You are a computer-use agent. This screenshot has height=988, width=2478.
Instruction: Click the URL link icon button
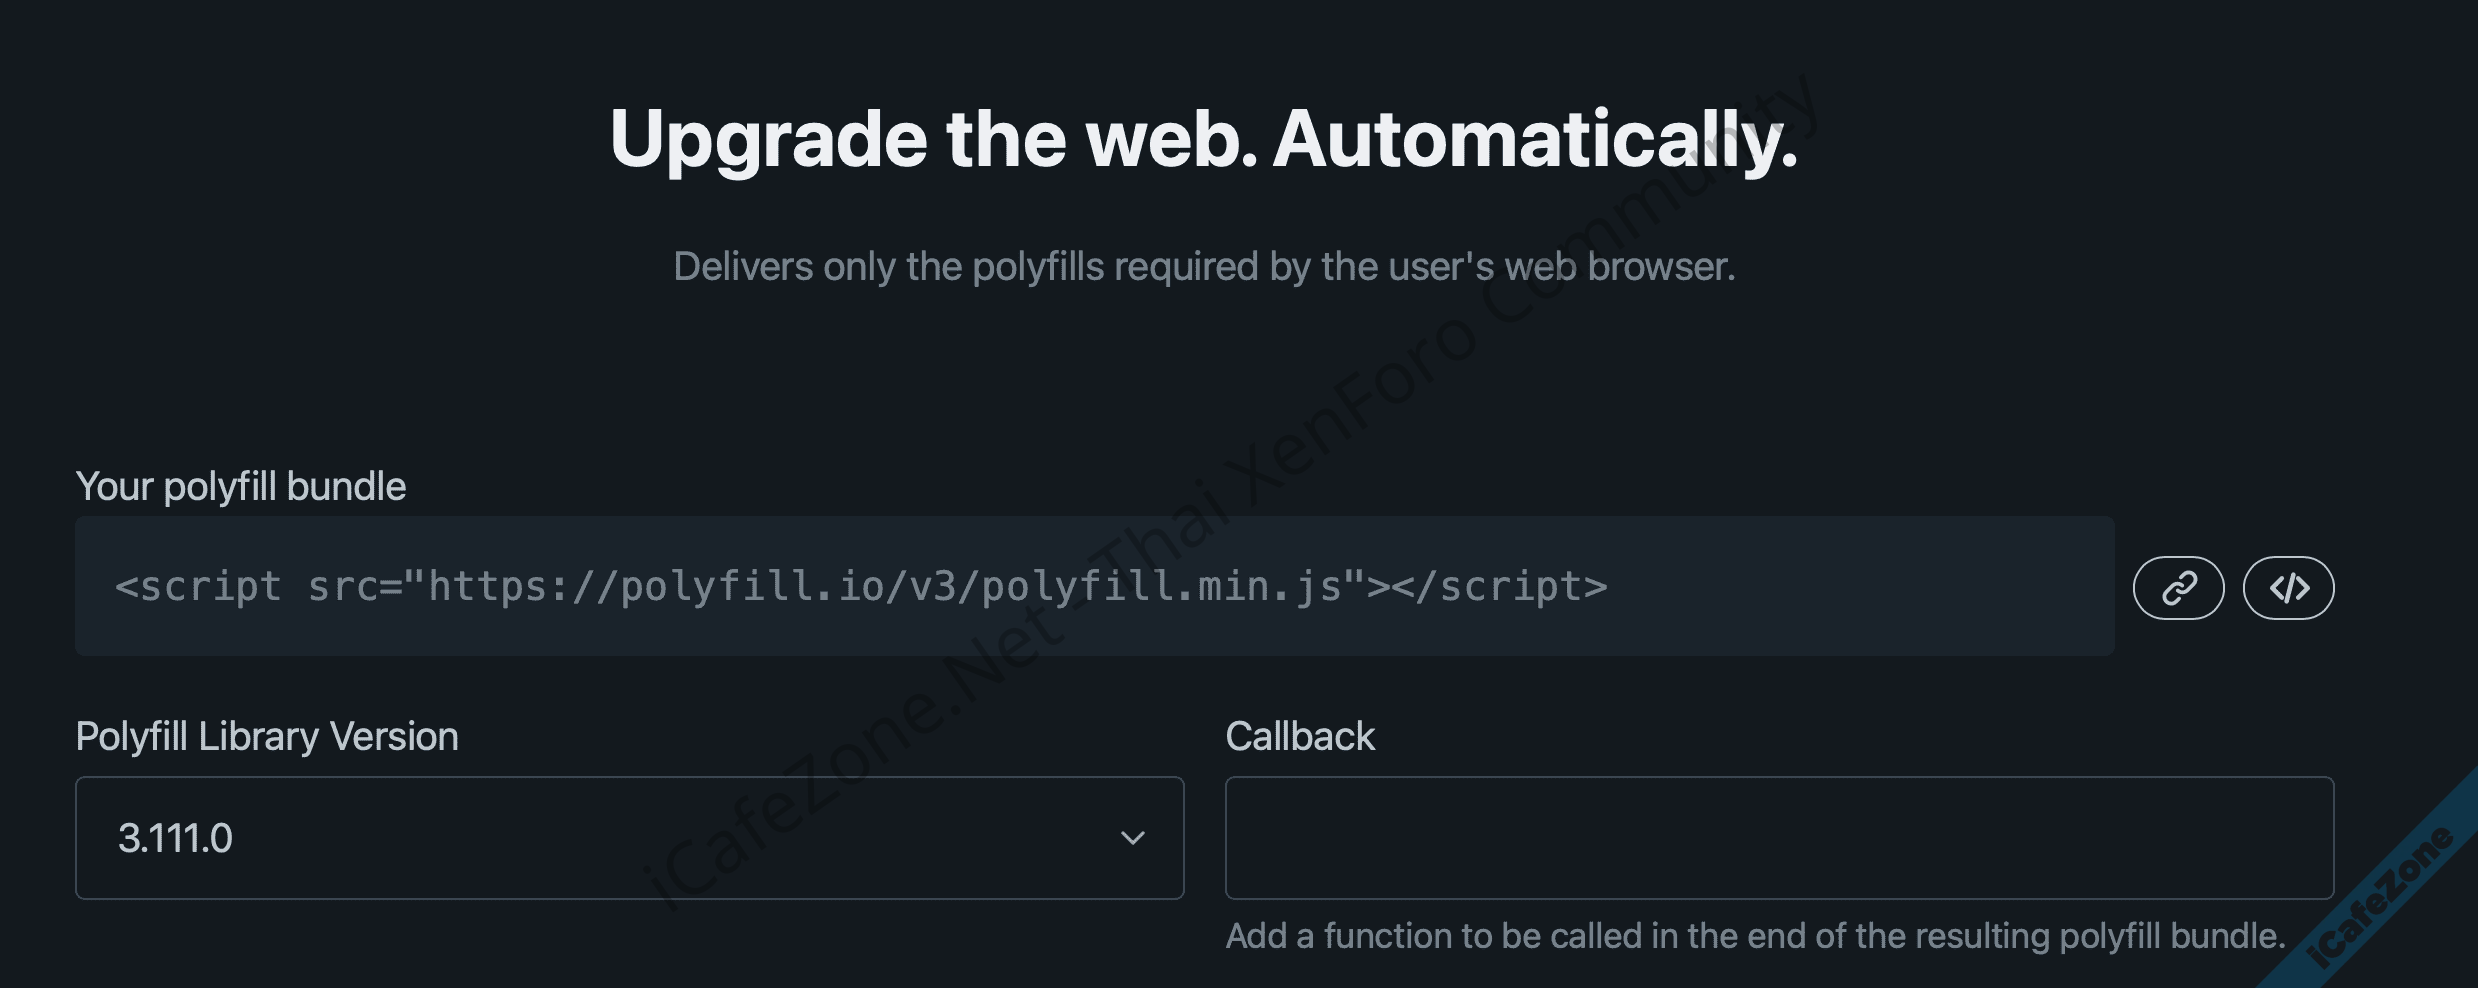2178,588
